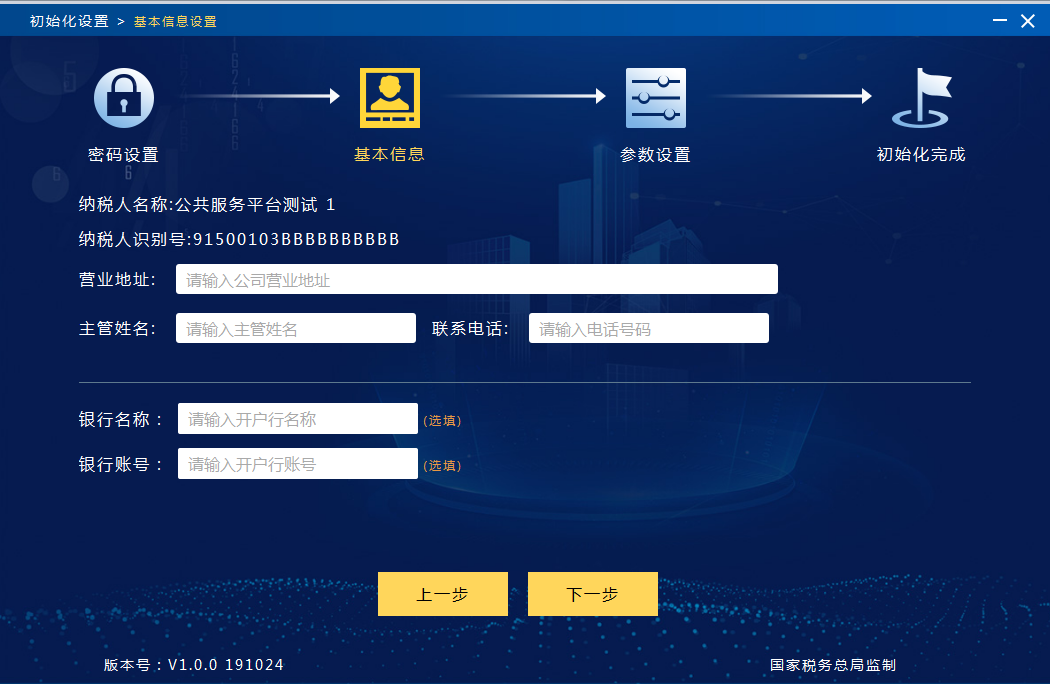Click the 初始化完成 step label

(921, 155)
